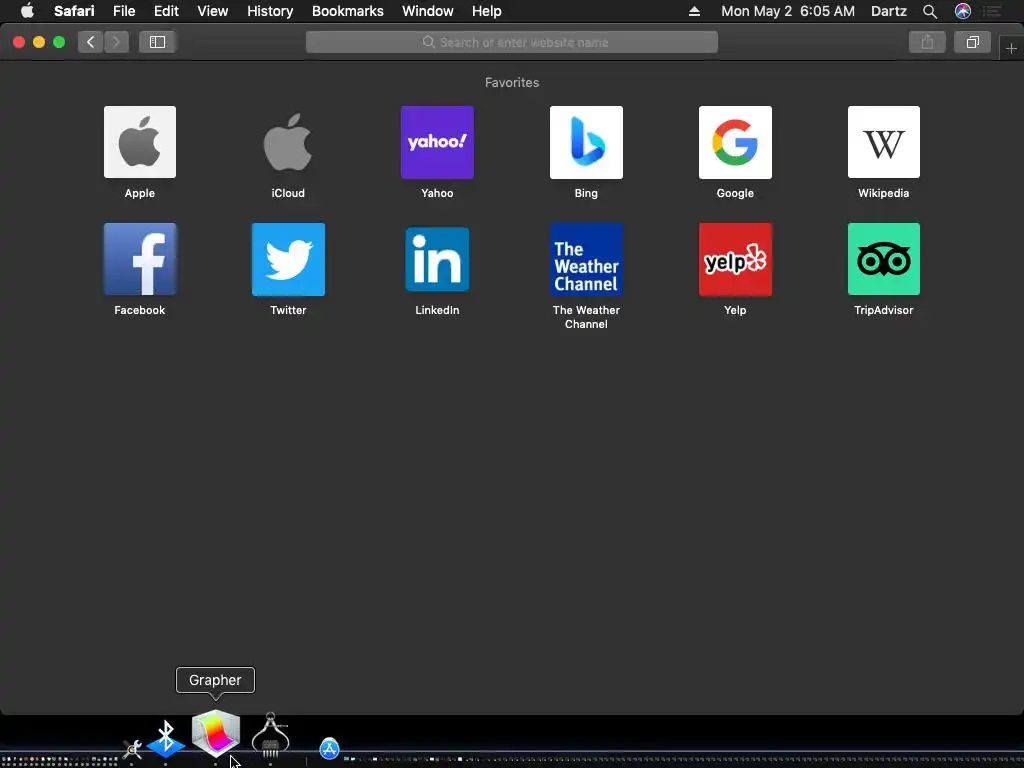Open the Apple favorite site

pos(140,142)
